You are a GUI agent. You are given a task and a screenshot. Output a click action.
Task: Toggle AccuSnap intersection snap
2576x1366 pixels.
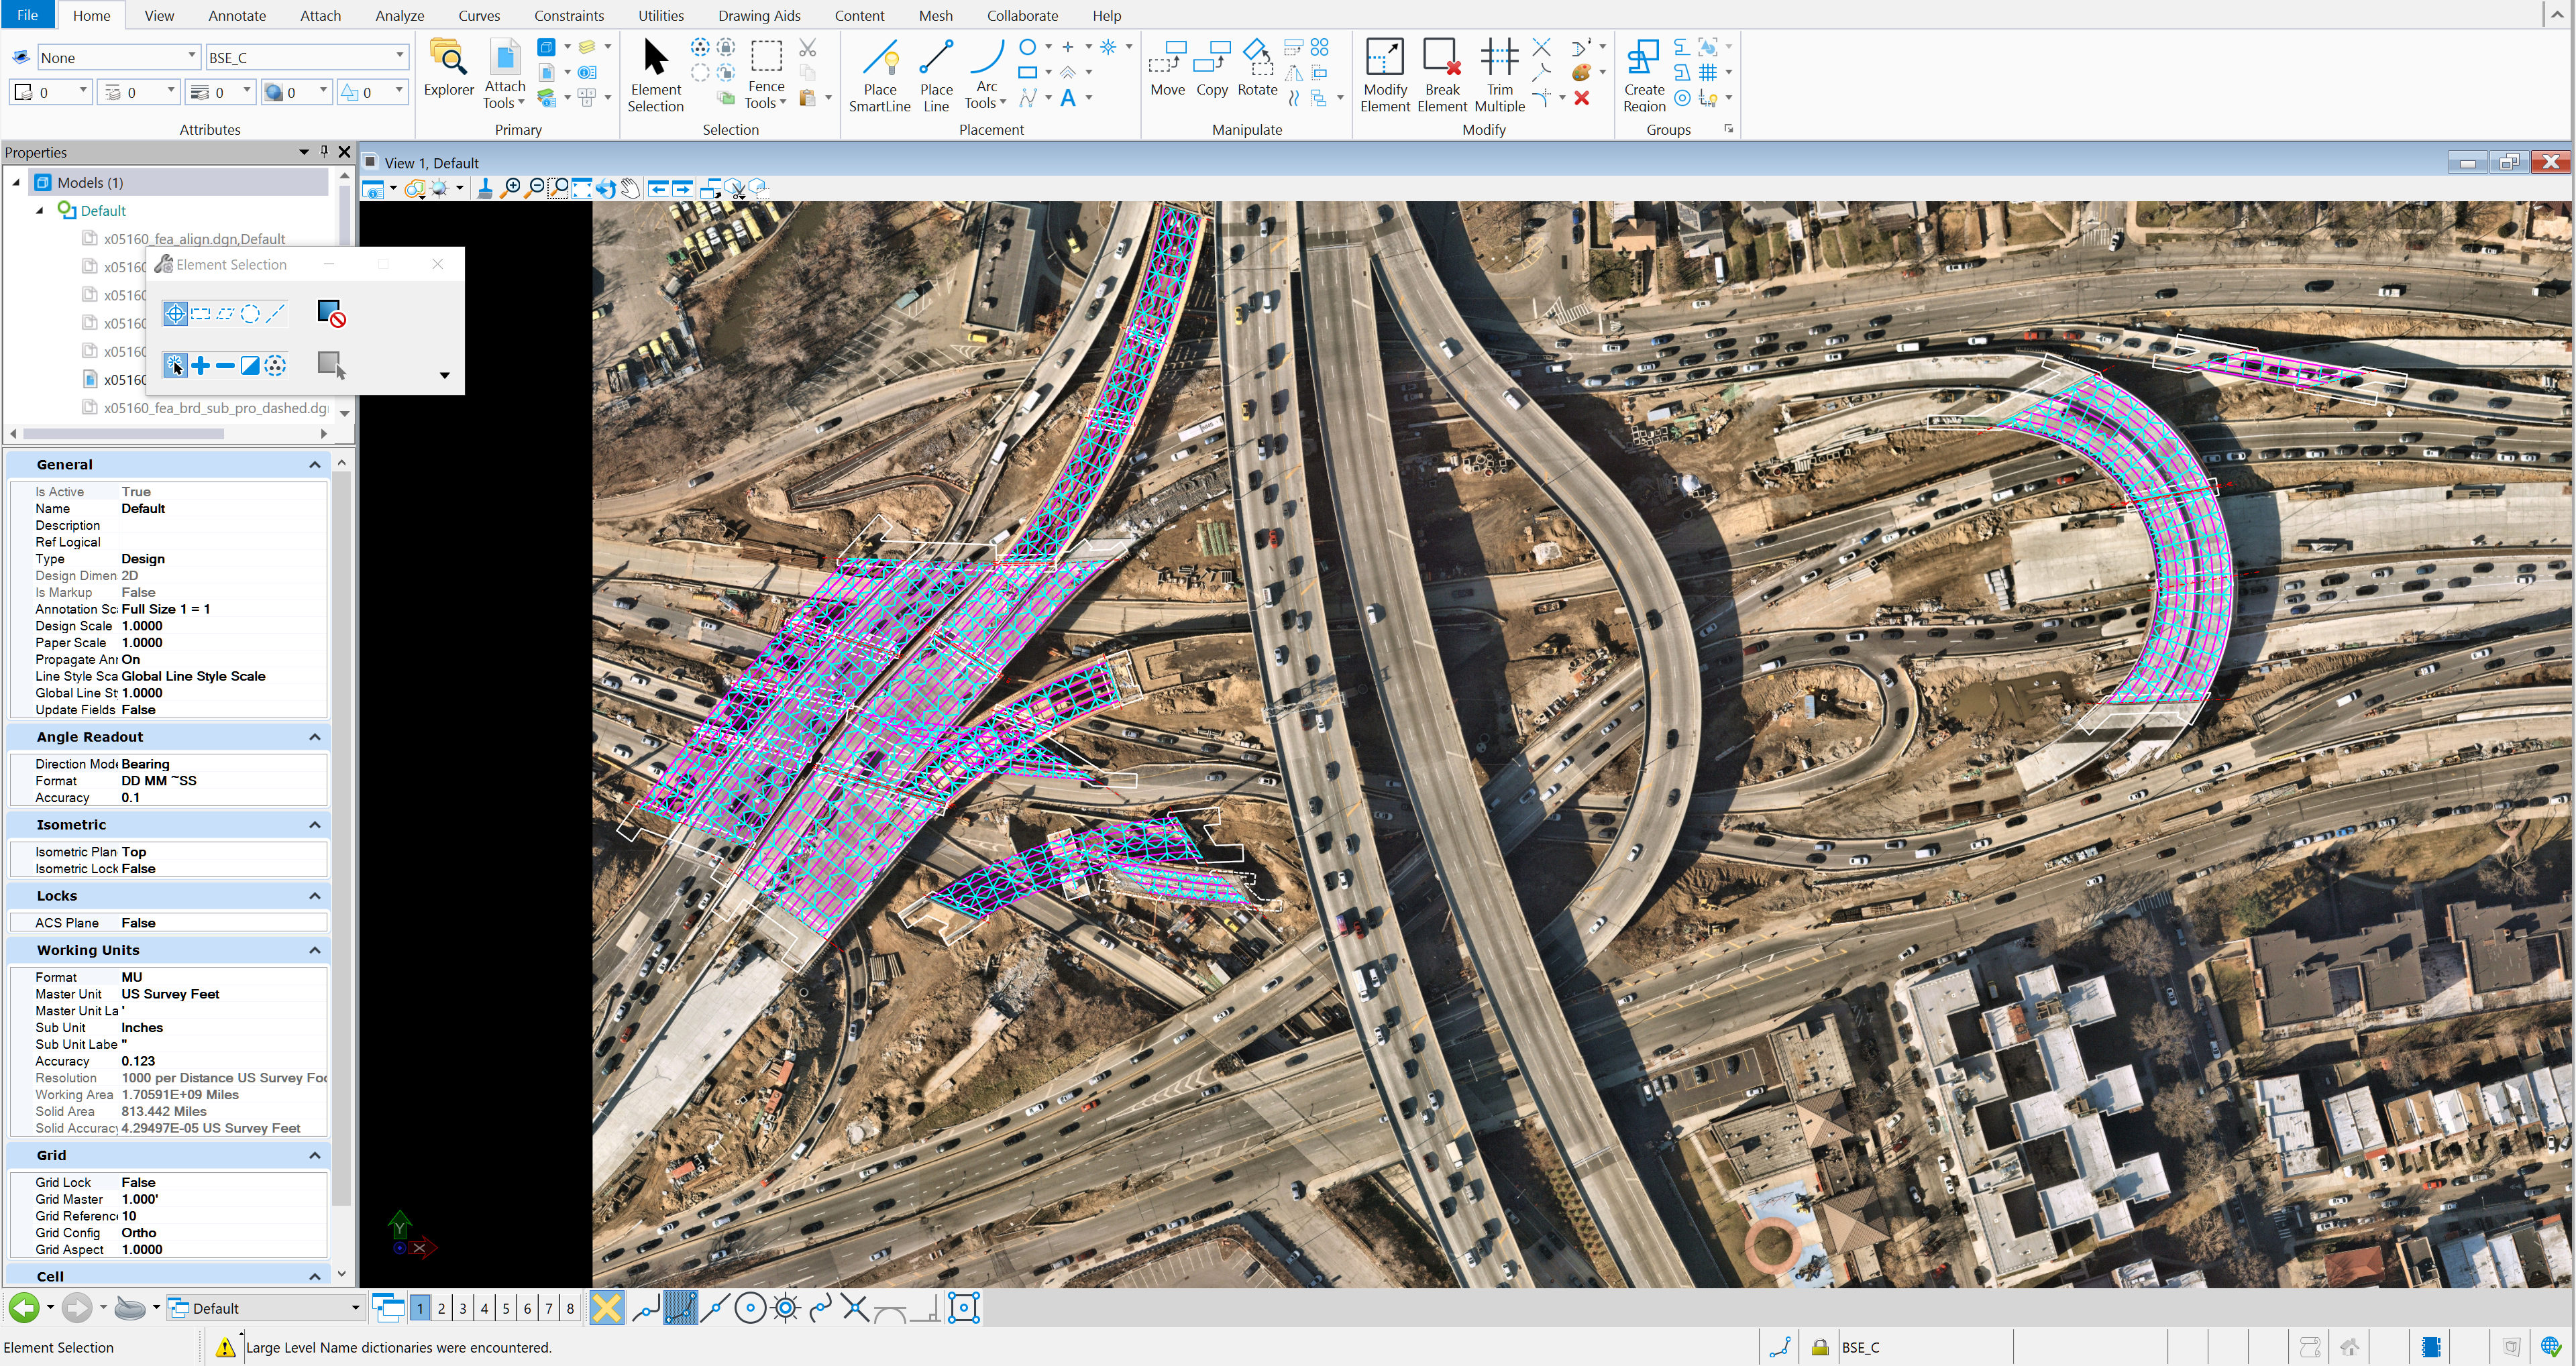click(856, 1307)
